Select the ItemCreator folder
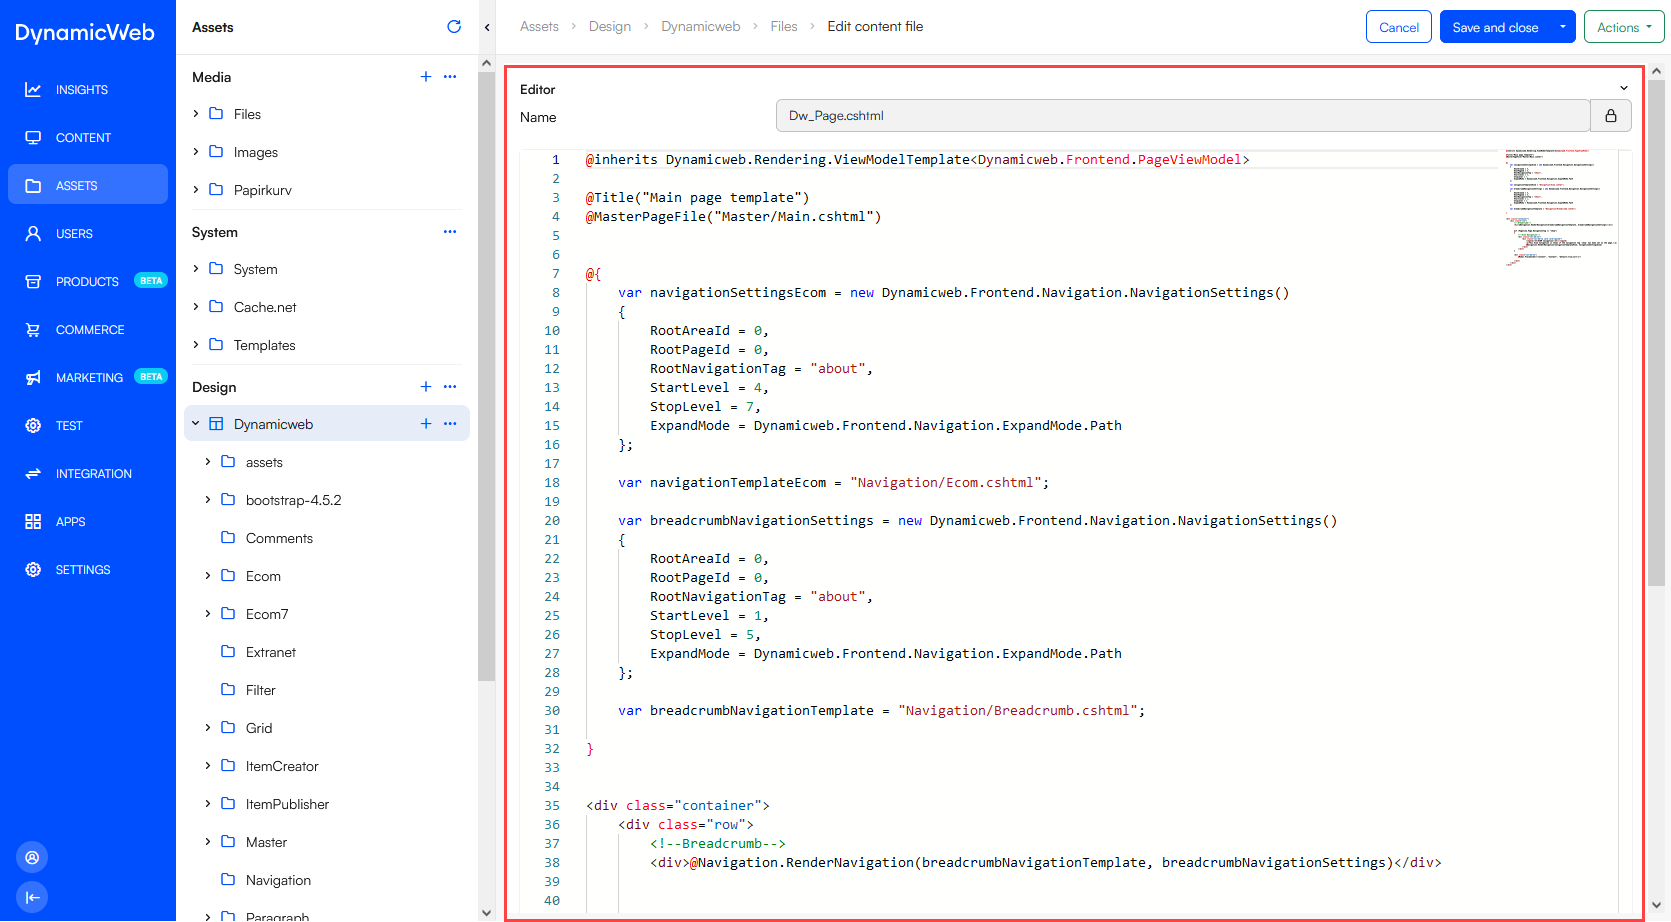 282,766
